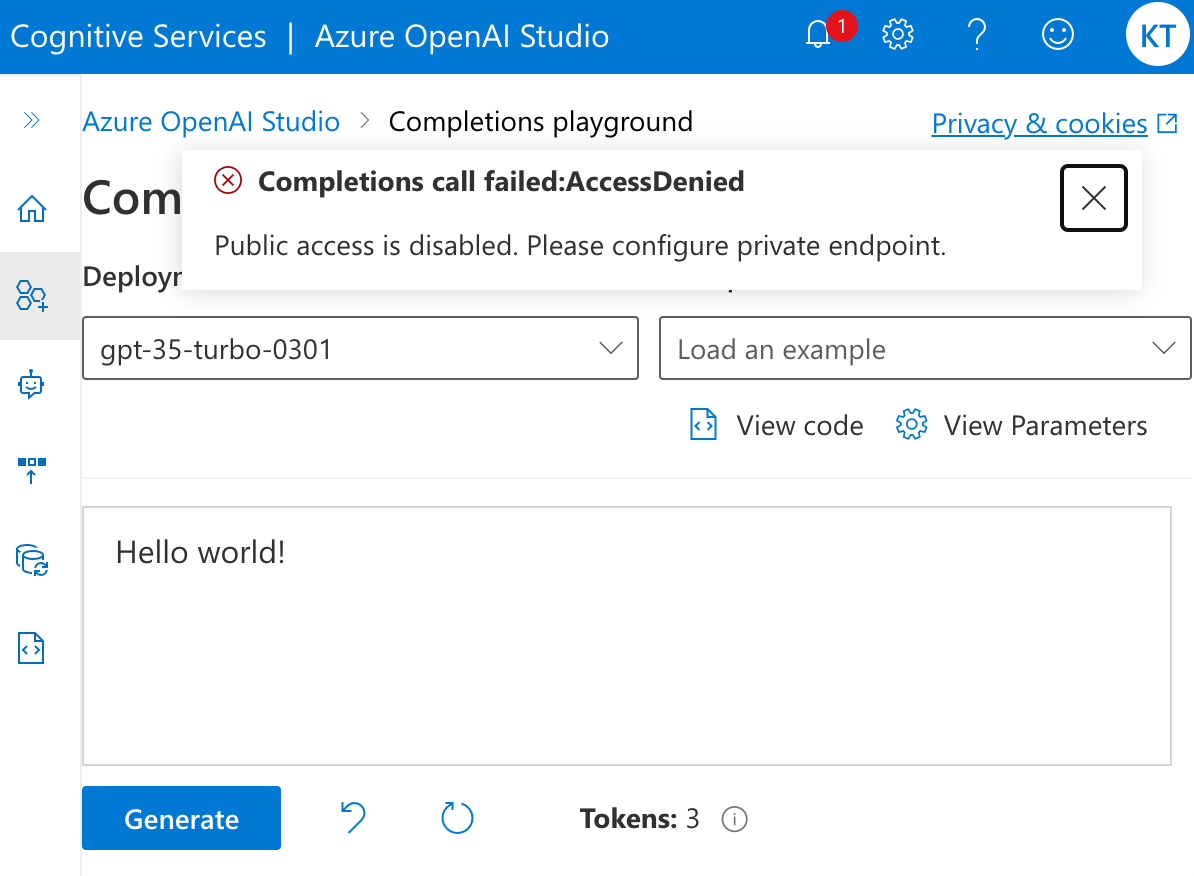Navigate to Azure OpenAI Studio breadcrumb
The width and height of the screenshot is (1194, 876).
(210, 121)
